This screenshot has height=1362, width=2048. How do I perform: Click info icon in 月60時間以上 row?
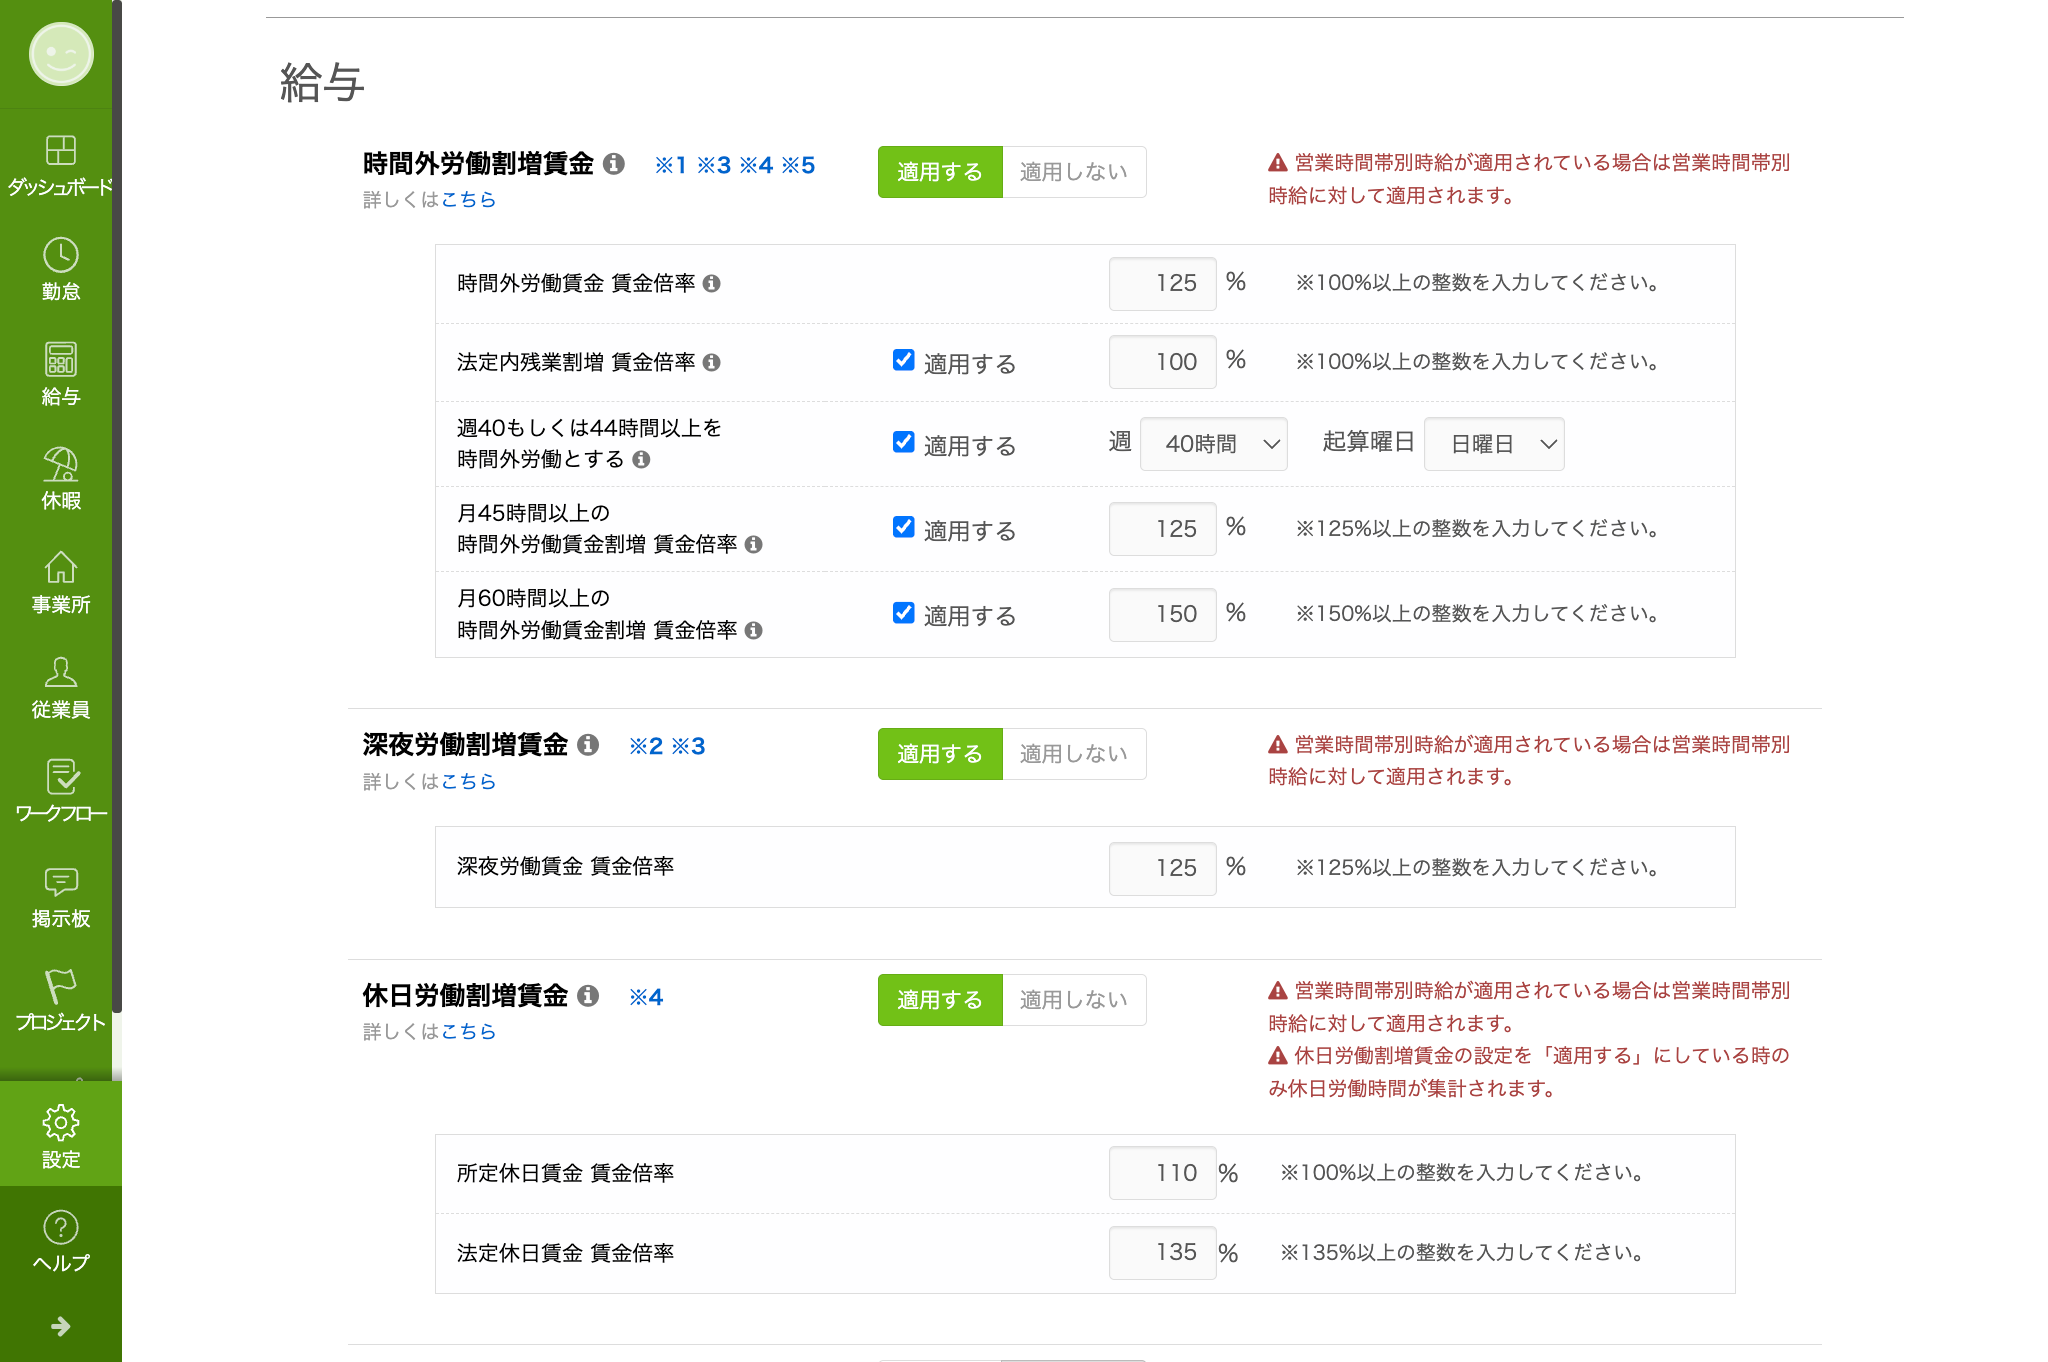point(754,630)
